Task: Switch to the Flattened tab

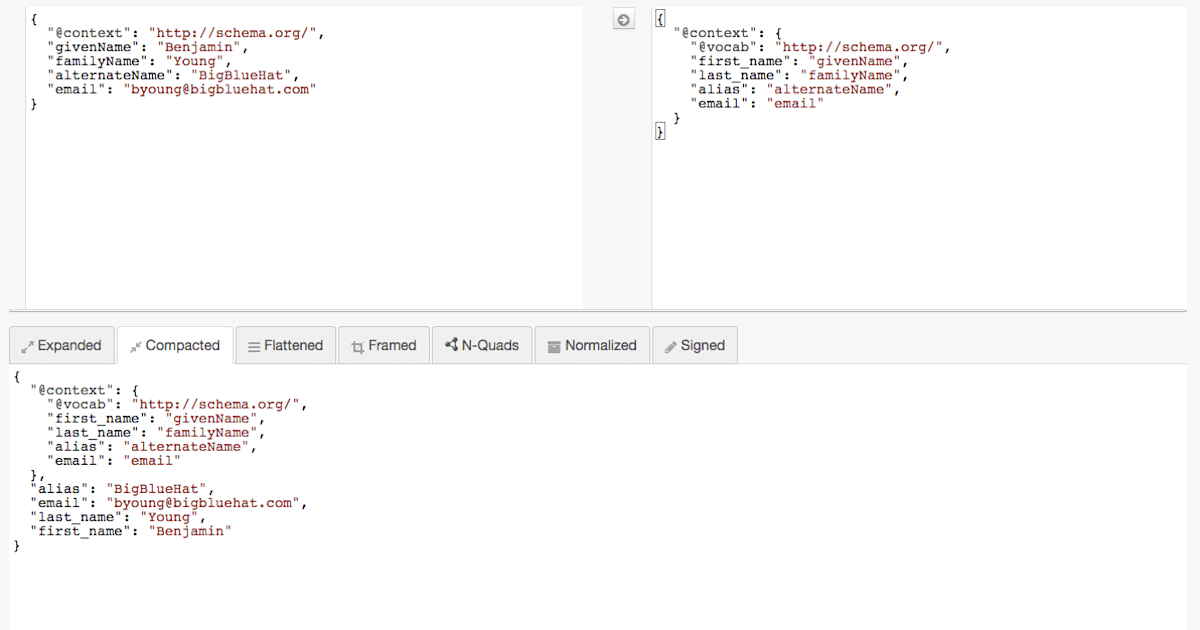Action: click(285, 345)
